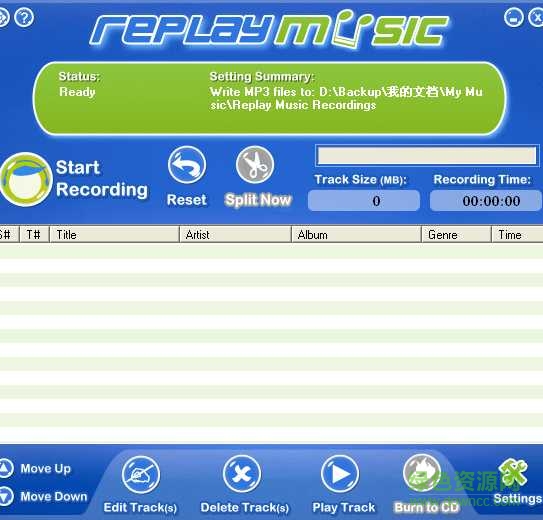Click the Track Size (MB) label
This screenshot has width=543, height=520.
click(360, 179)
